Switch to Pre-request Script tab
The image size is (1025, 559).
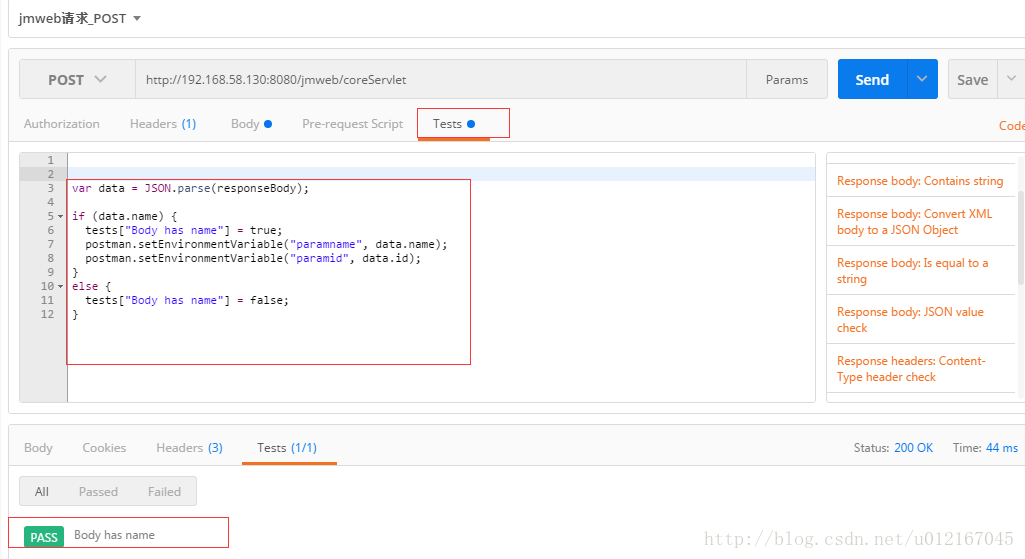pos(352,124)
